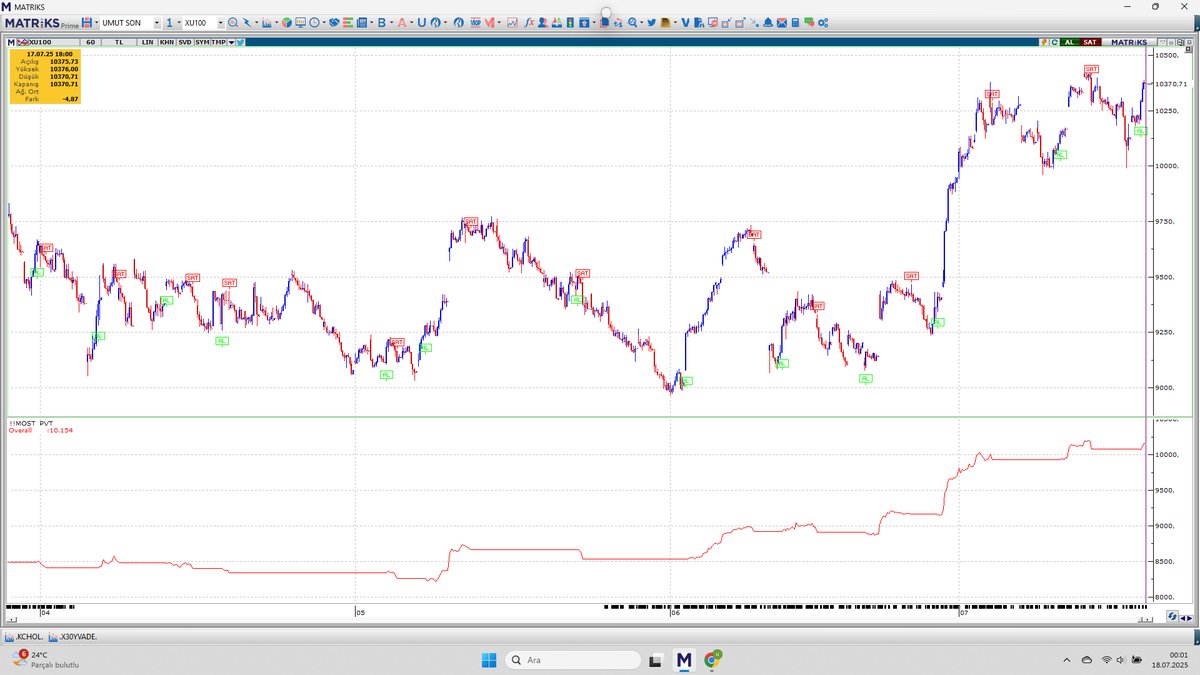The height and width of the screenshot is (675, 1200).
Task: Click the blue round icon at chart bottom right
Action: click(1172, 617)
